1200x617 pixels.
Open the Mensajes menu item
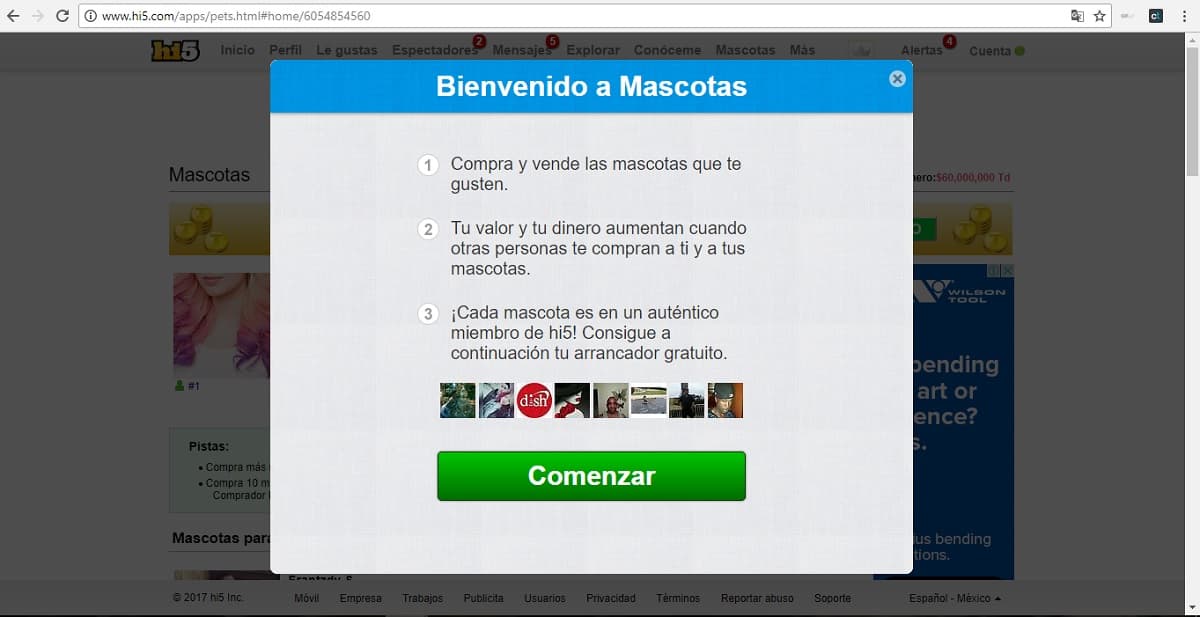click(x=521, y=50)
